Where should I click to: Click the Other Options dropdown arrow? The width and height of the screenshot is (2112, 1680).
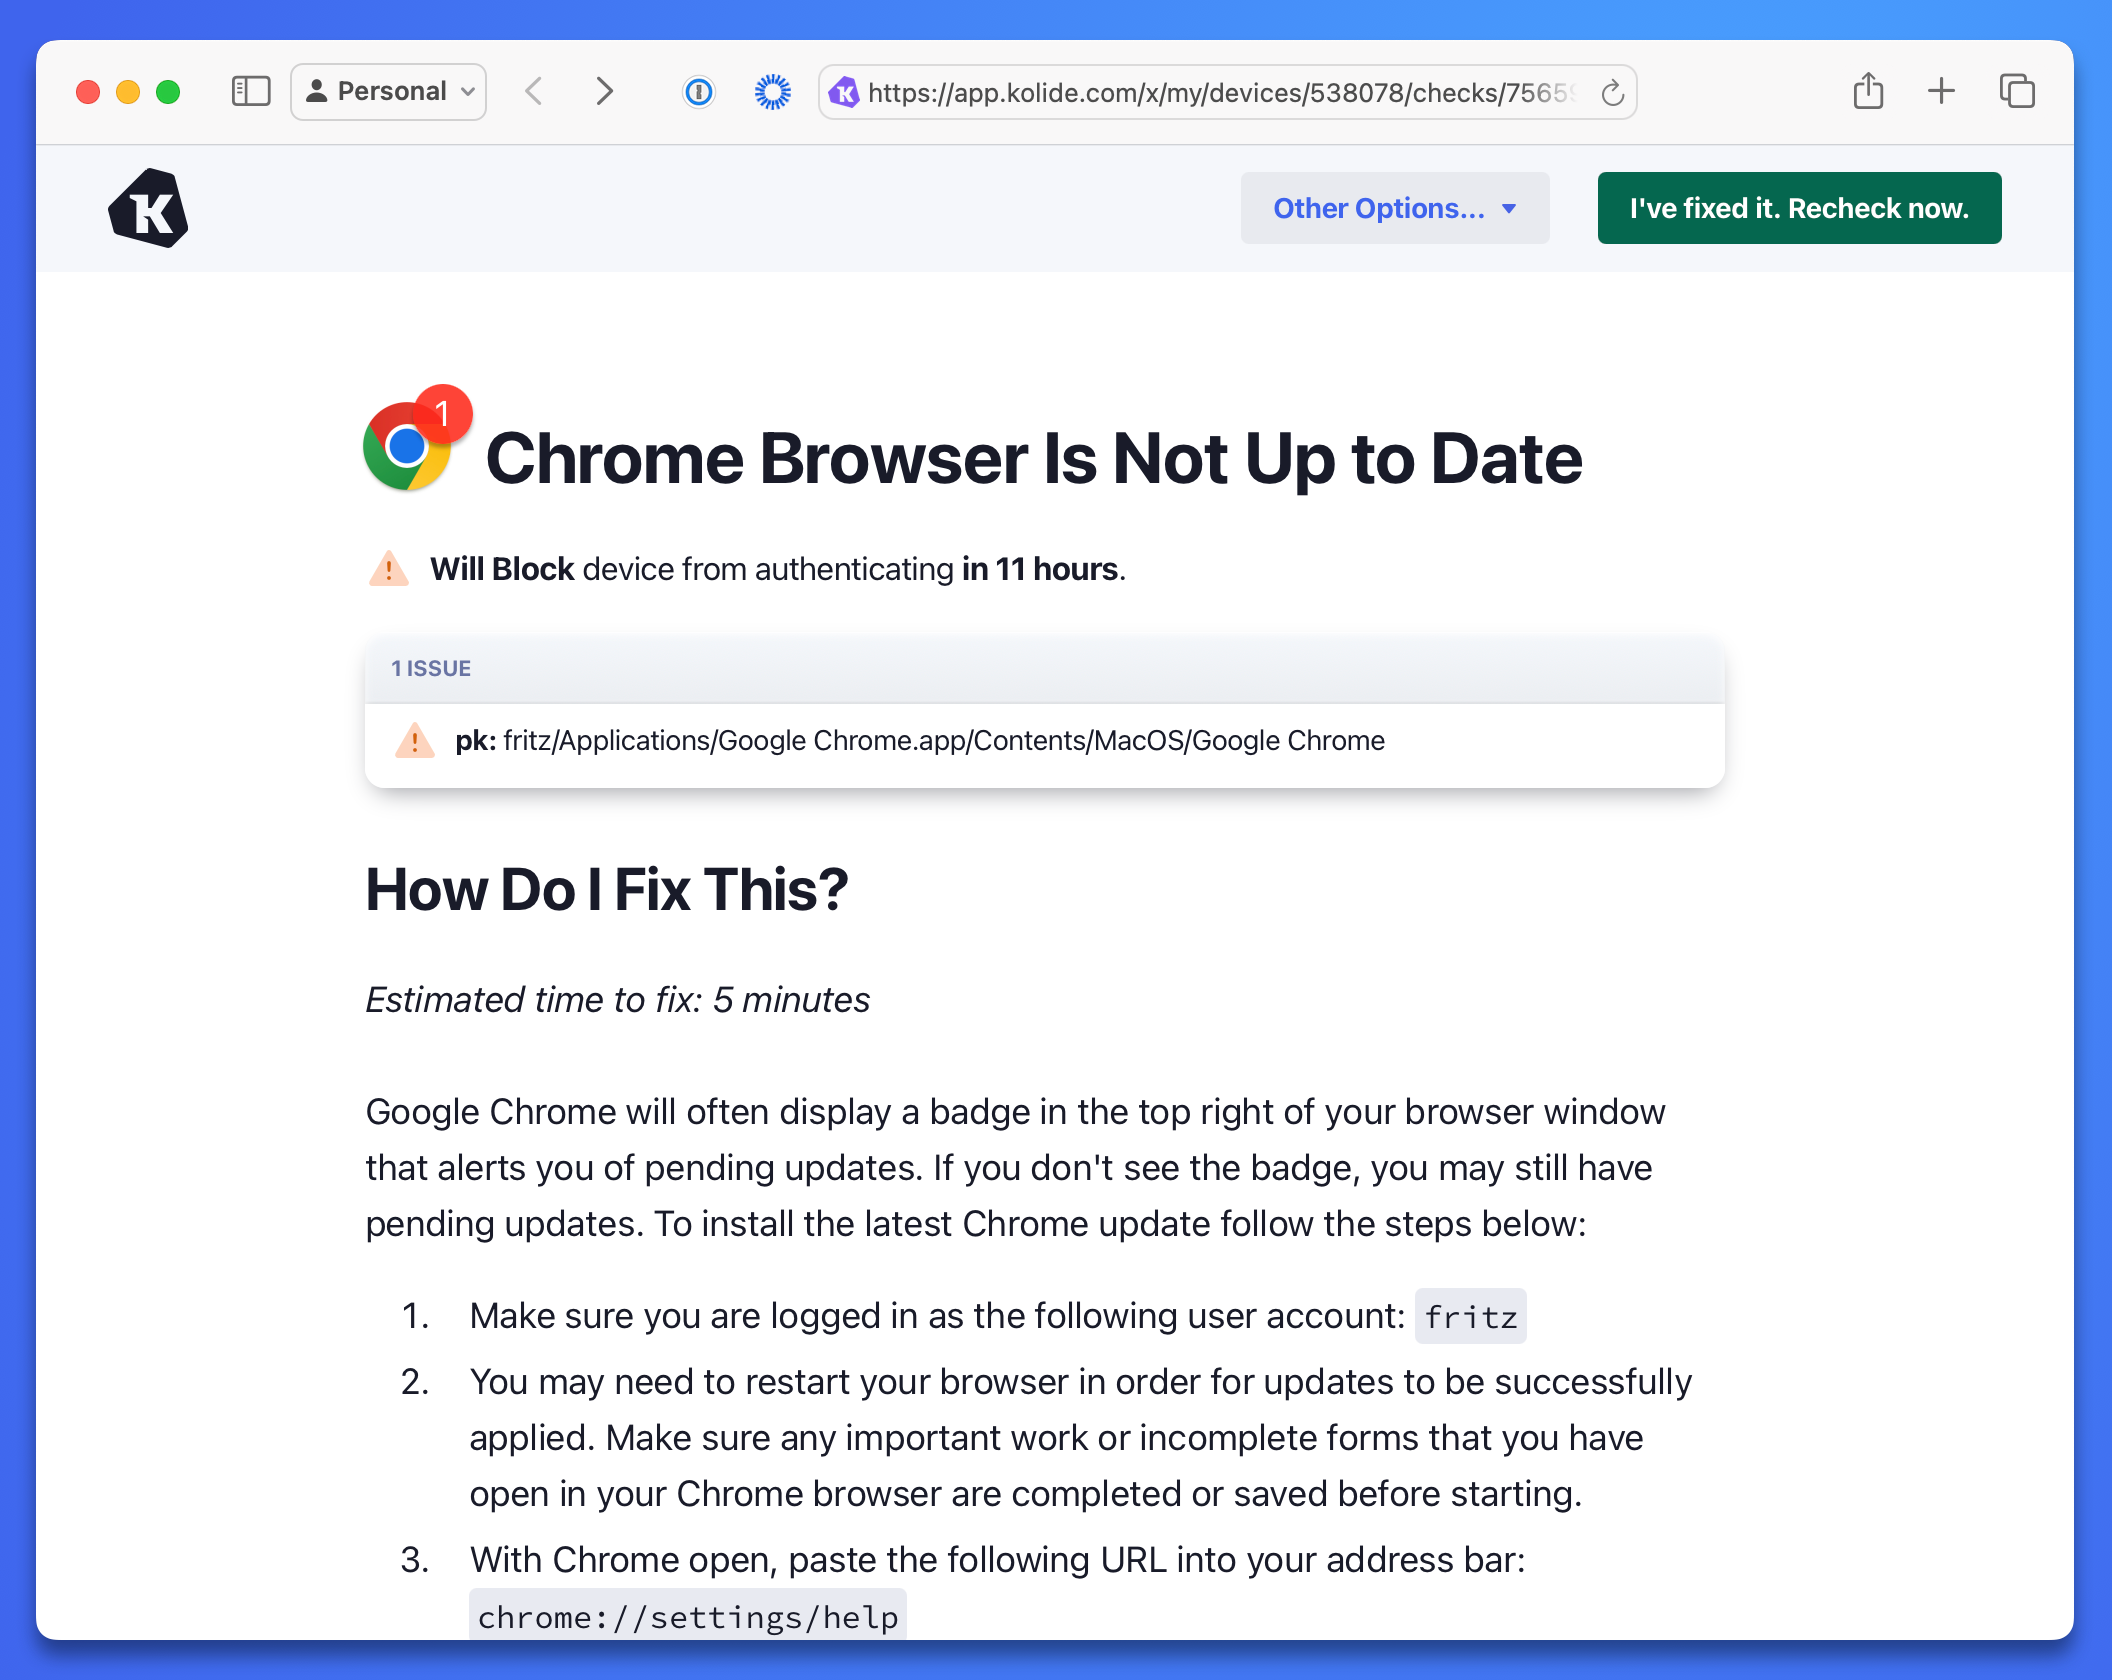(1509, 208)
